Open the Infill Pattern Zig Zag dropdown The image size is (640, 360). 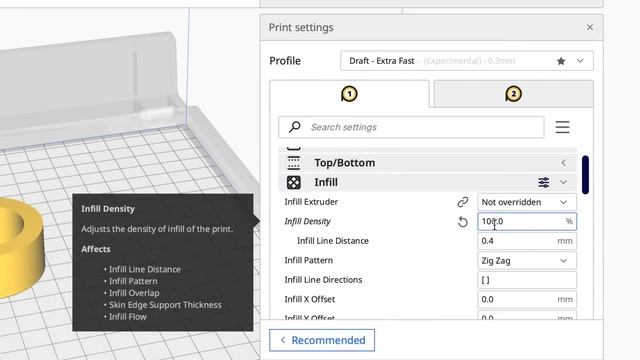(x=527, y=260)
